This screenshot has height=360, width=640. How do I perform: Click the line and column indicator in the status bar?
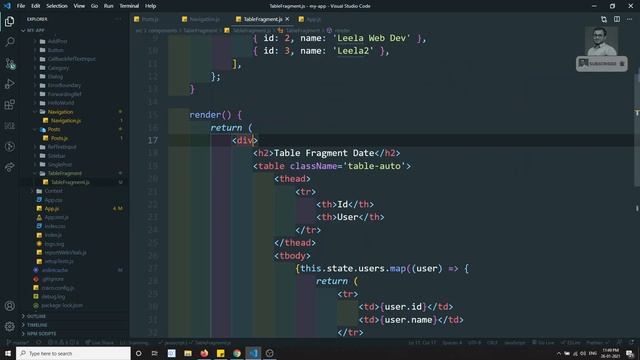[422, 343]
